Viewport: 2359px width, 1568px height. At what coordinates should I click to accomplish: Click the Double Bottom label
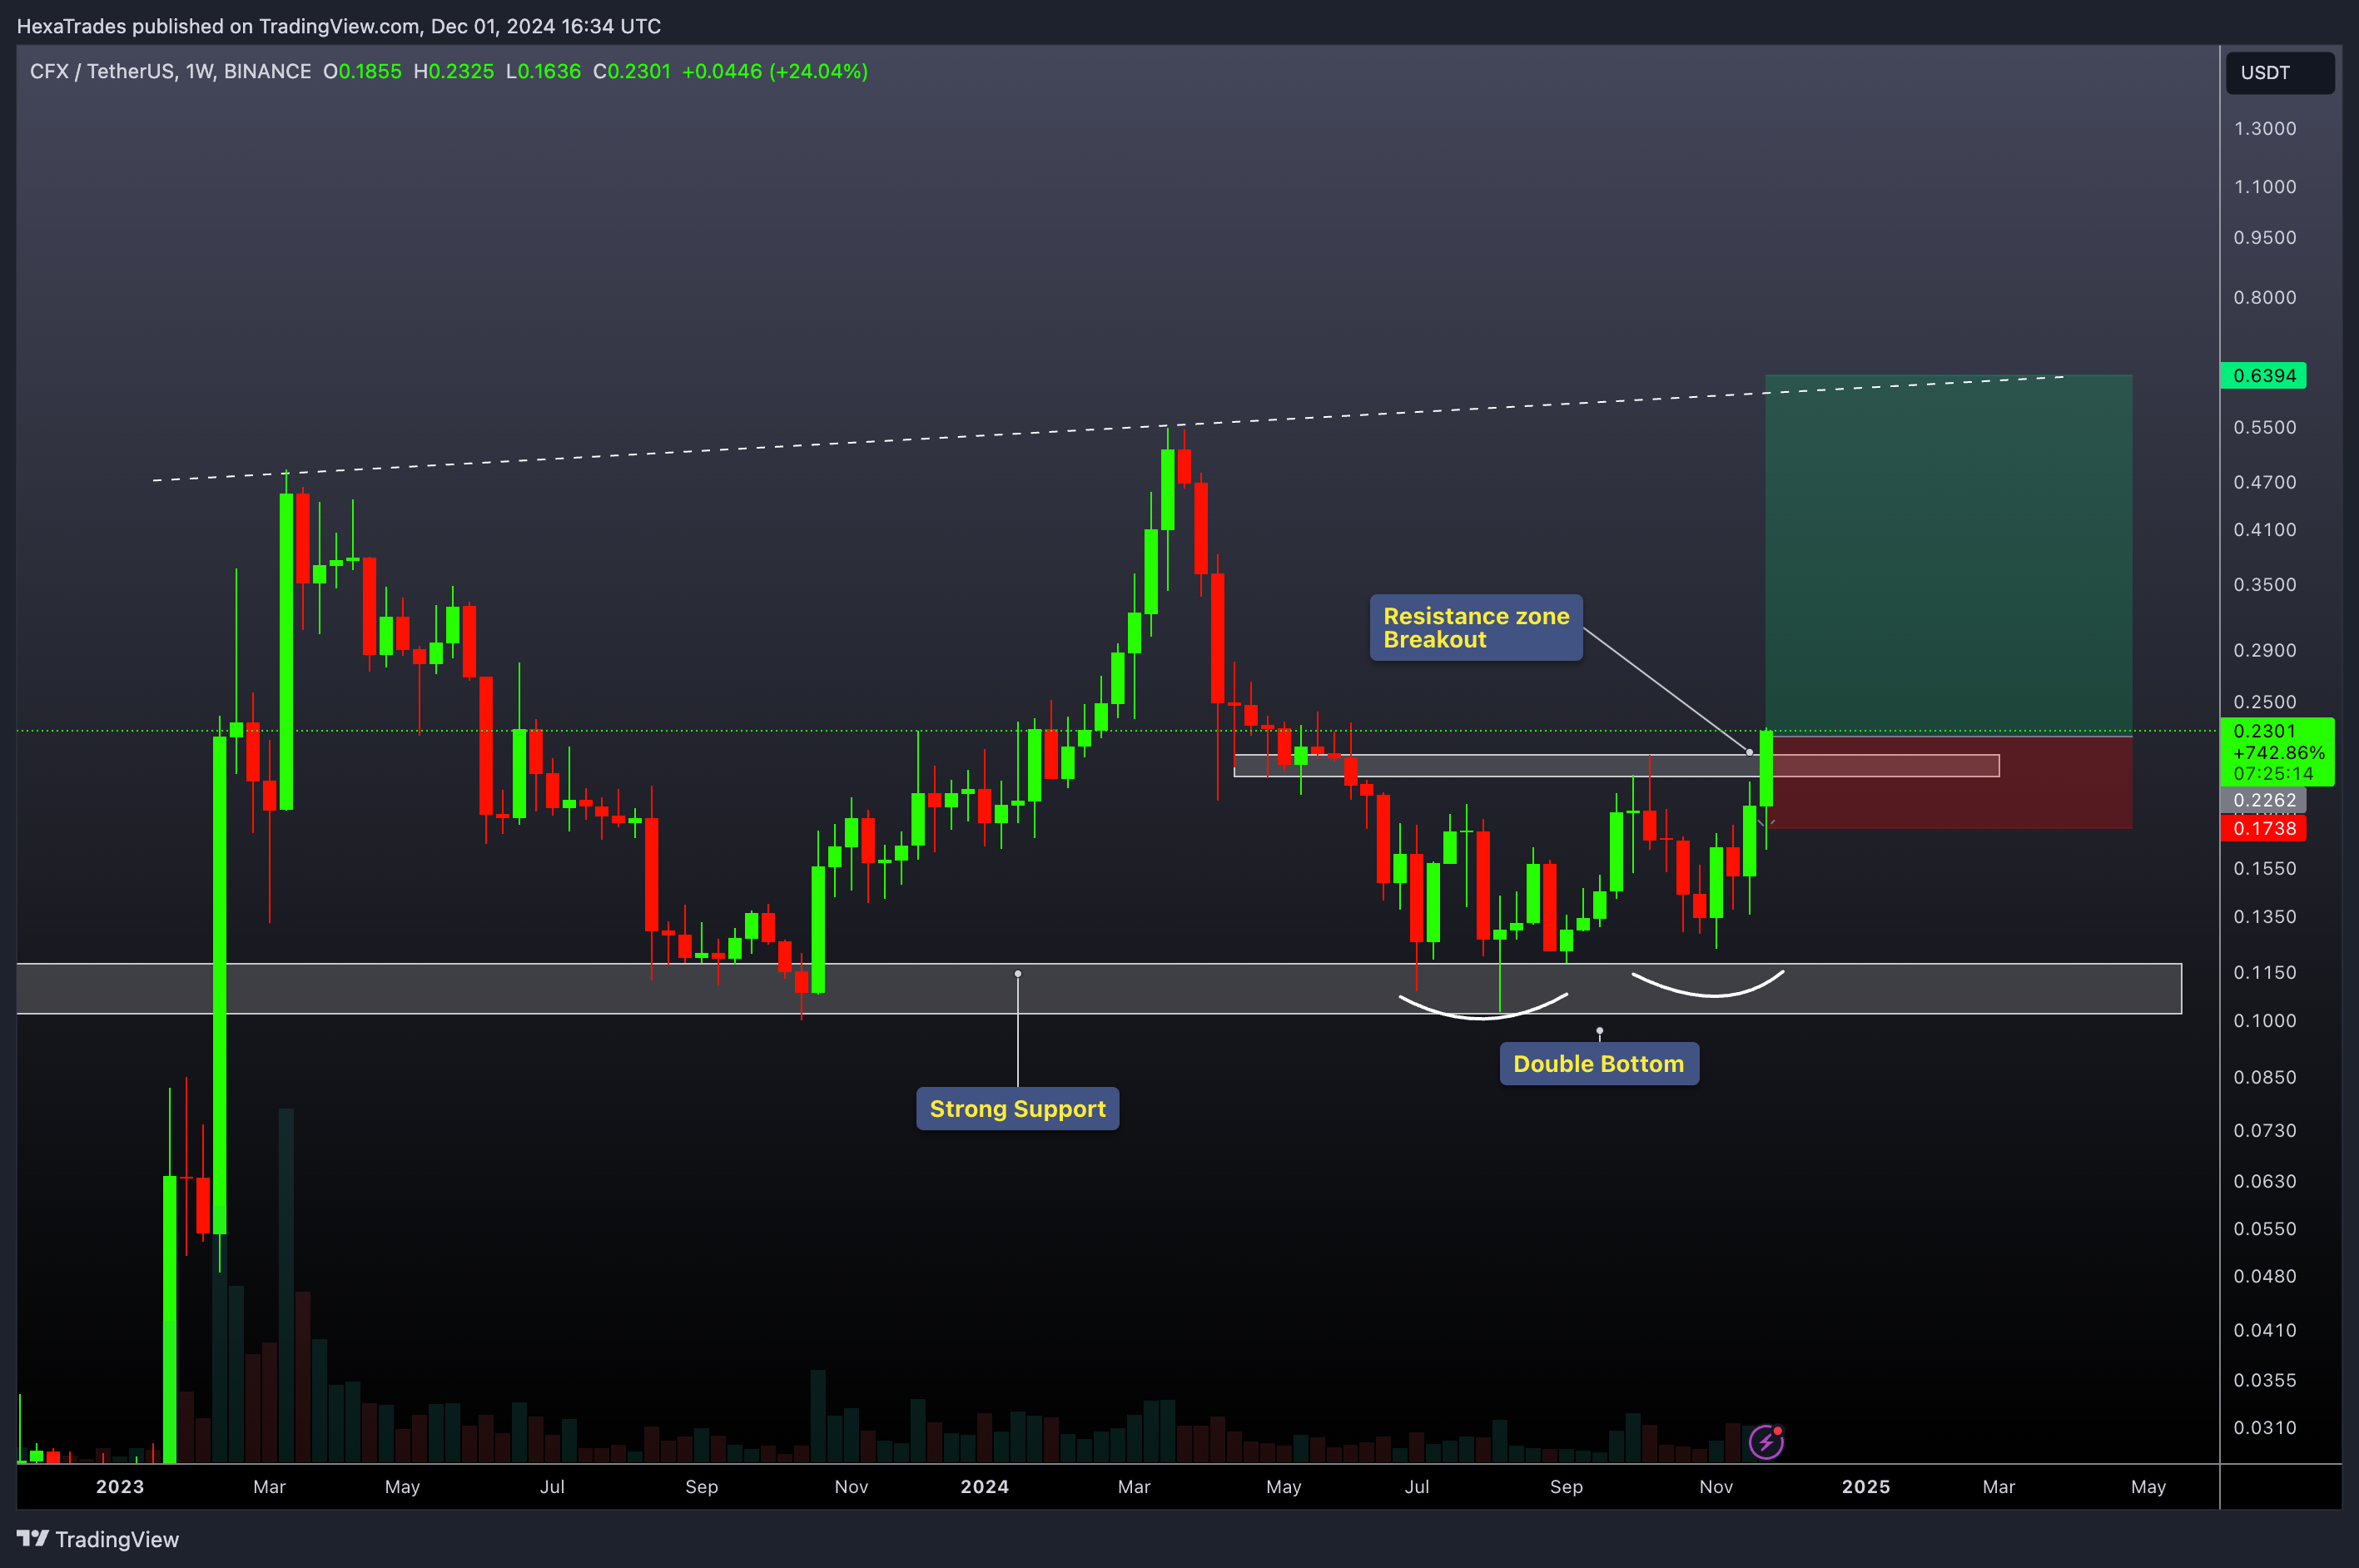coord(1598,1064)
